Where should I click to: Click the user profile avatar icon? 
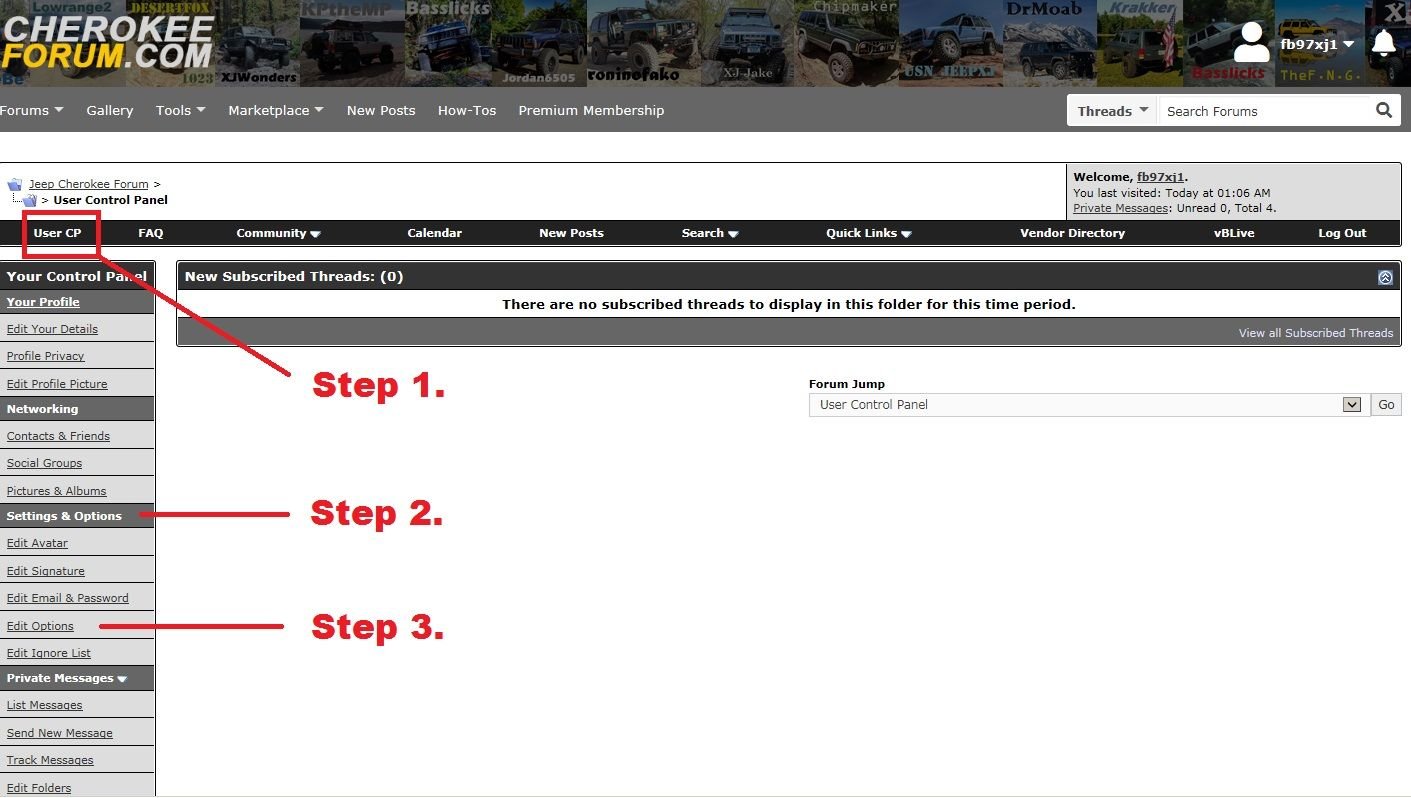pyautogui.click(x=1250, y=43)
